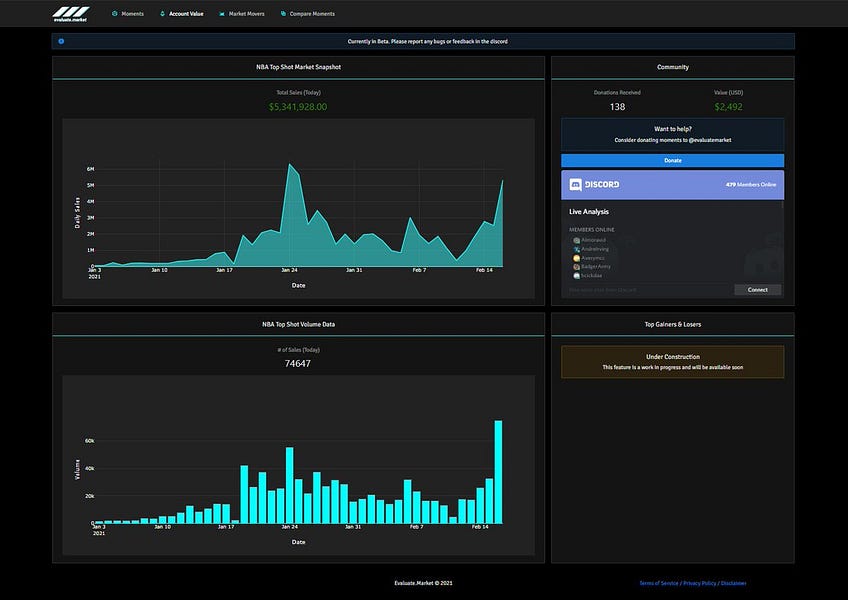Open the Privacy Policy link
The image size is (848, 600).
pyautogui.click(x=699, y=583)
